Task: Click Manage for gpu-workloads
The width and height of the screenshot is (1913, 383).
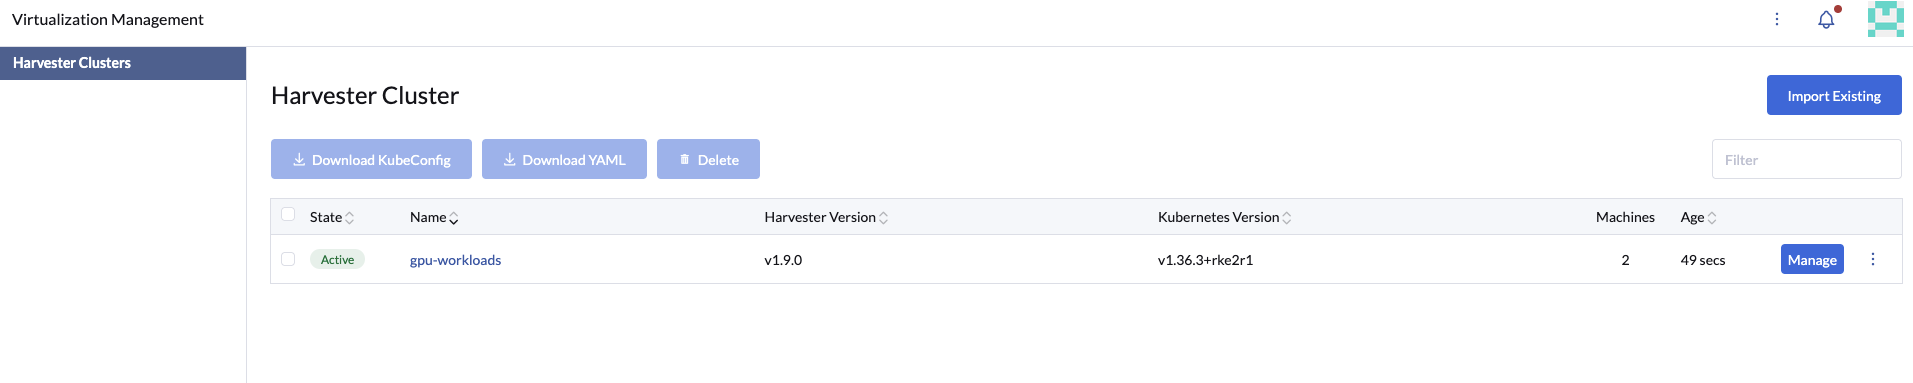Action: point(1812,259)
